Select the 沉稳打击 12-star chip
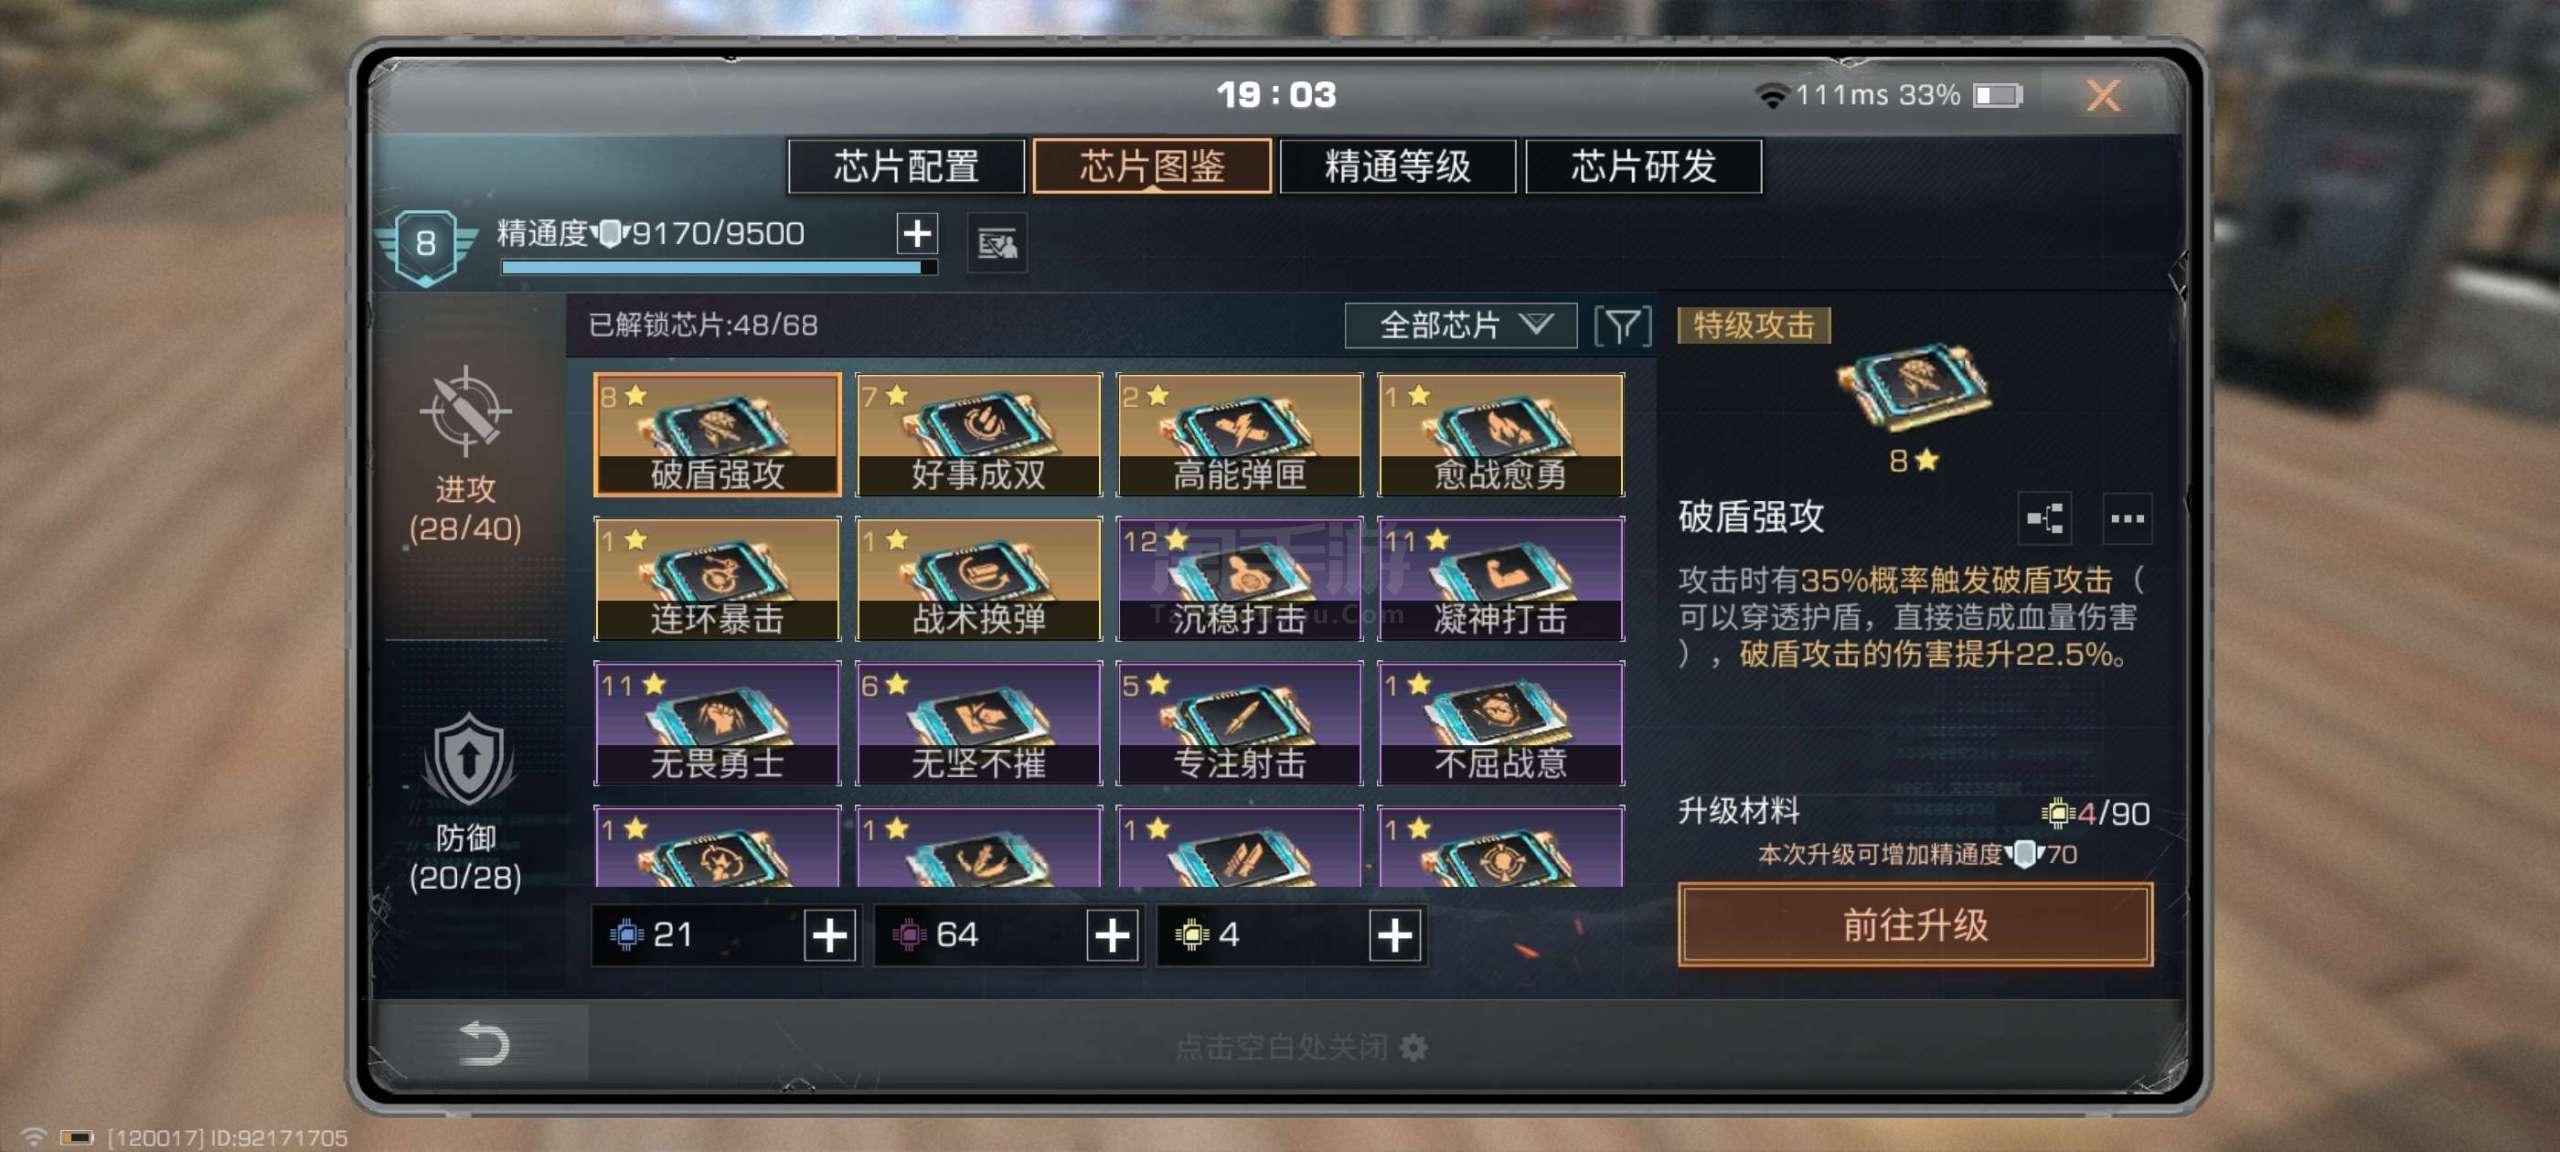The image size is (2560, 1152). [1240, 579]
